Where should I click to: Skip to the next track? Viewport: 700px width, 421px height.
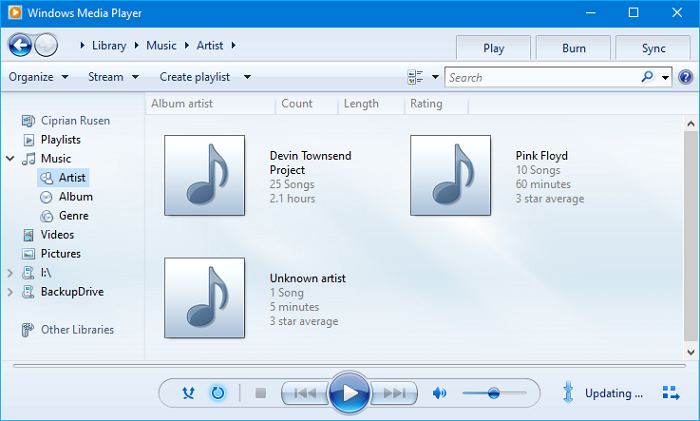click(393, 393)
